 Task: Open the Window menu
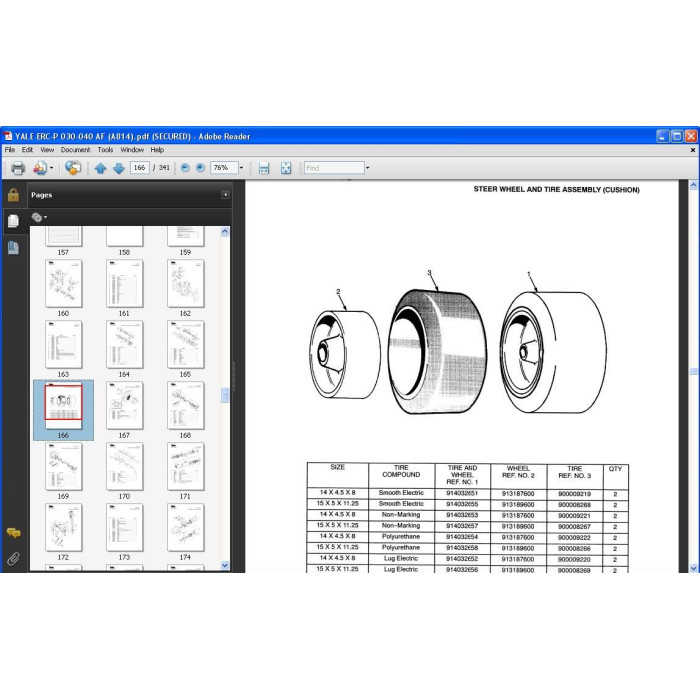(132, 150)
